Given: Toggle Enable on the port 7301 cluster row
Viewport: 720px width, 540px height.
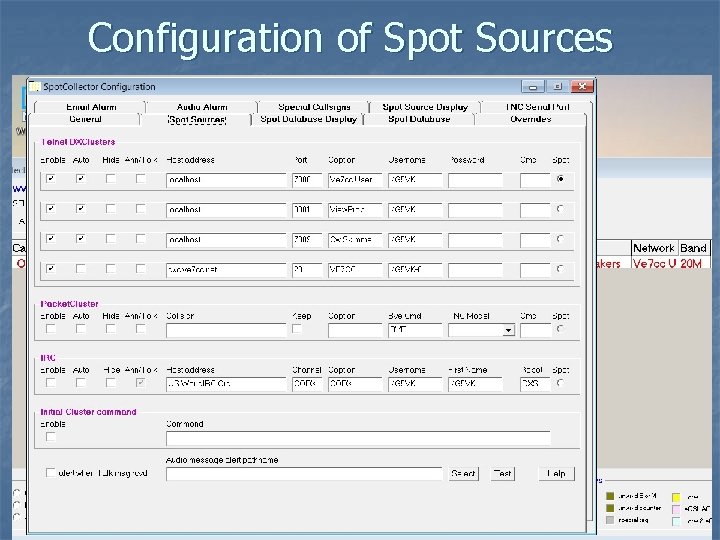Looking at the screenshot, I should tap(51, 209).
